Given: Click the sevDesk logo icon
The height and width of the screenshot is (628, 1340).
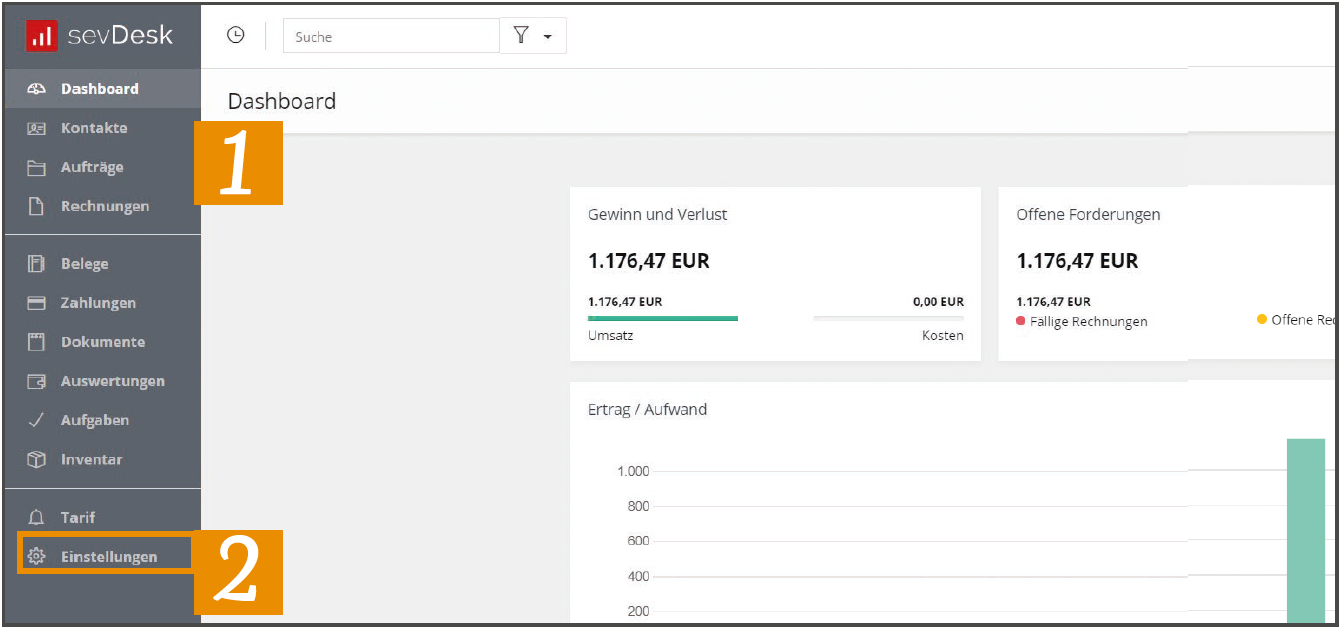Looking at the screenshot, I should [42, 36].
